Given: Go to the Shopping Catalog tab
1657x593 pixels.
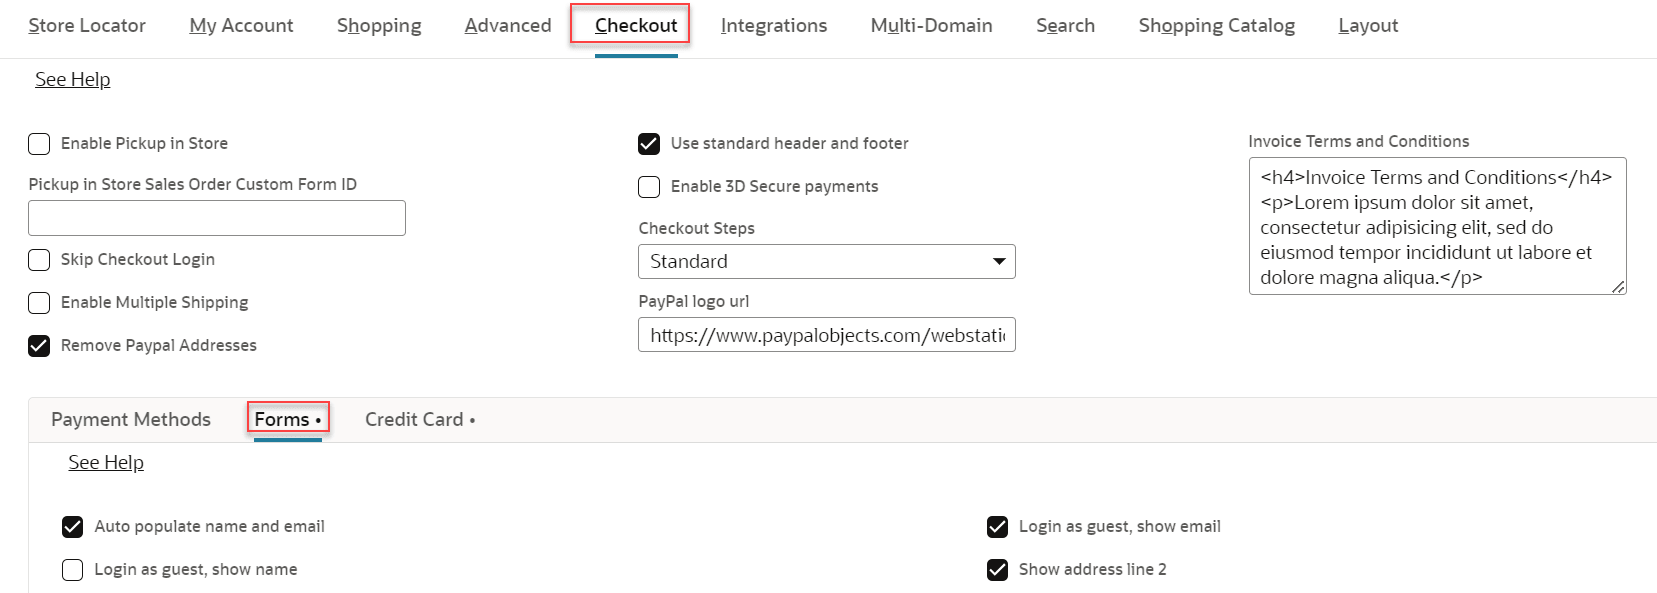Looking at the screenshot, I should pos(1217,26).
